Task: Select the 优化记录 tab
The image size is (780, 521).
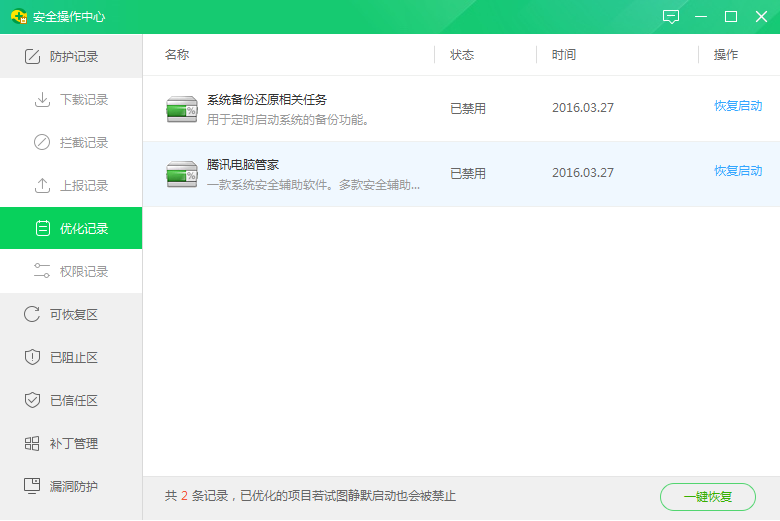Action: (71, 228)
